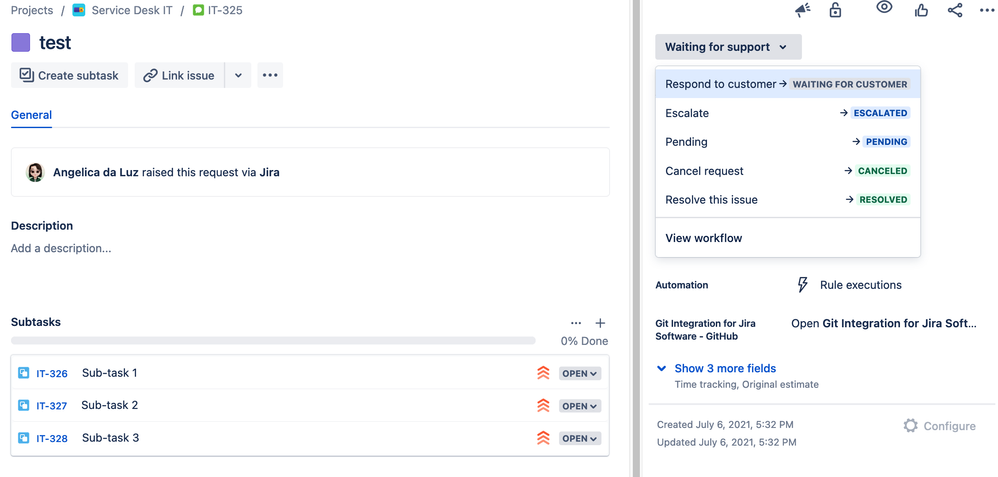
Task: Toggle the eye watch icon
Action: pos(884,8)
